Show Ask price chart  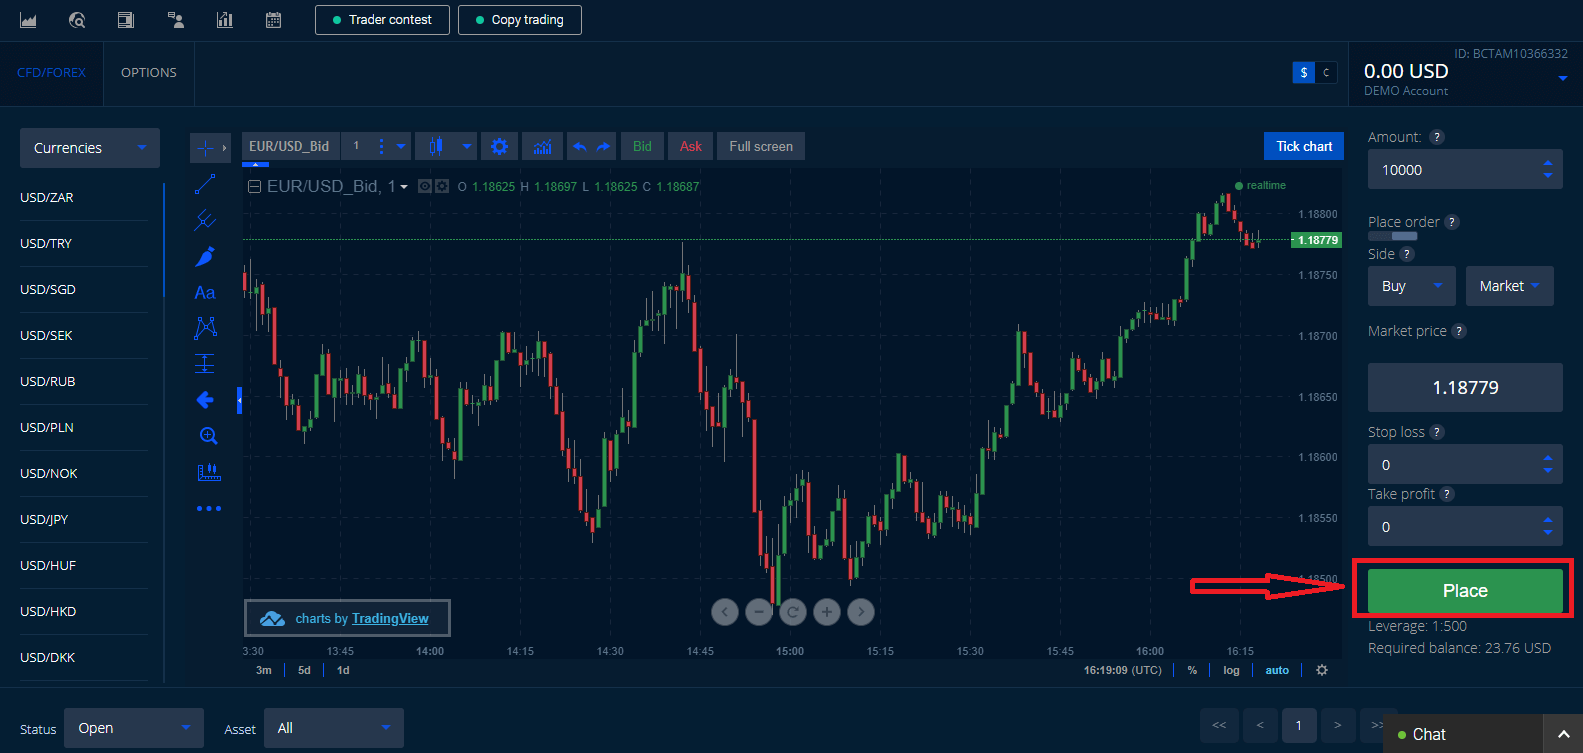[691, 146]
